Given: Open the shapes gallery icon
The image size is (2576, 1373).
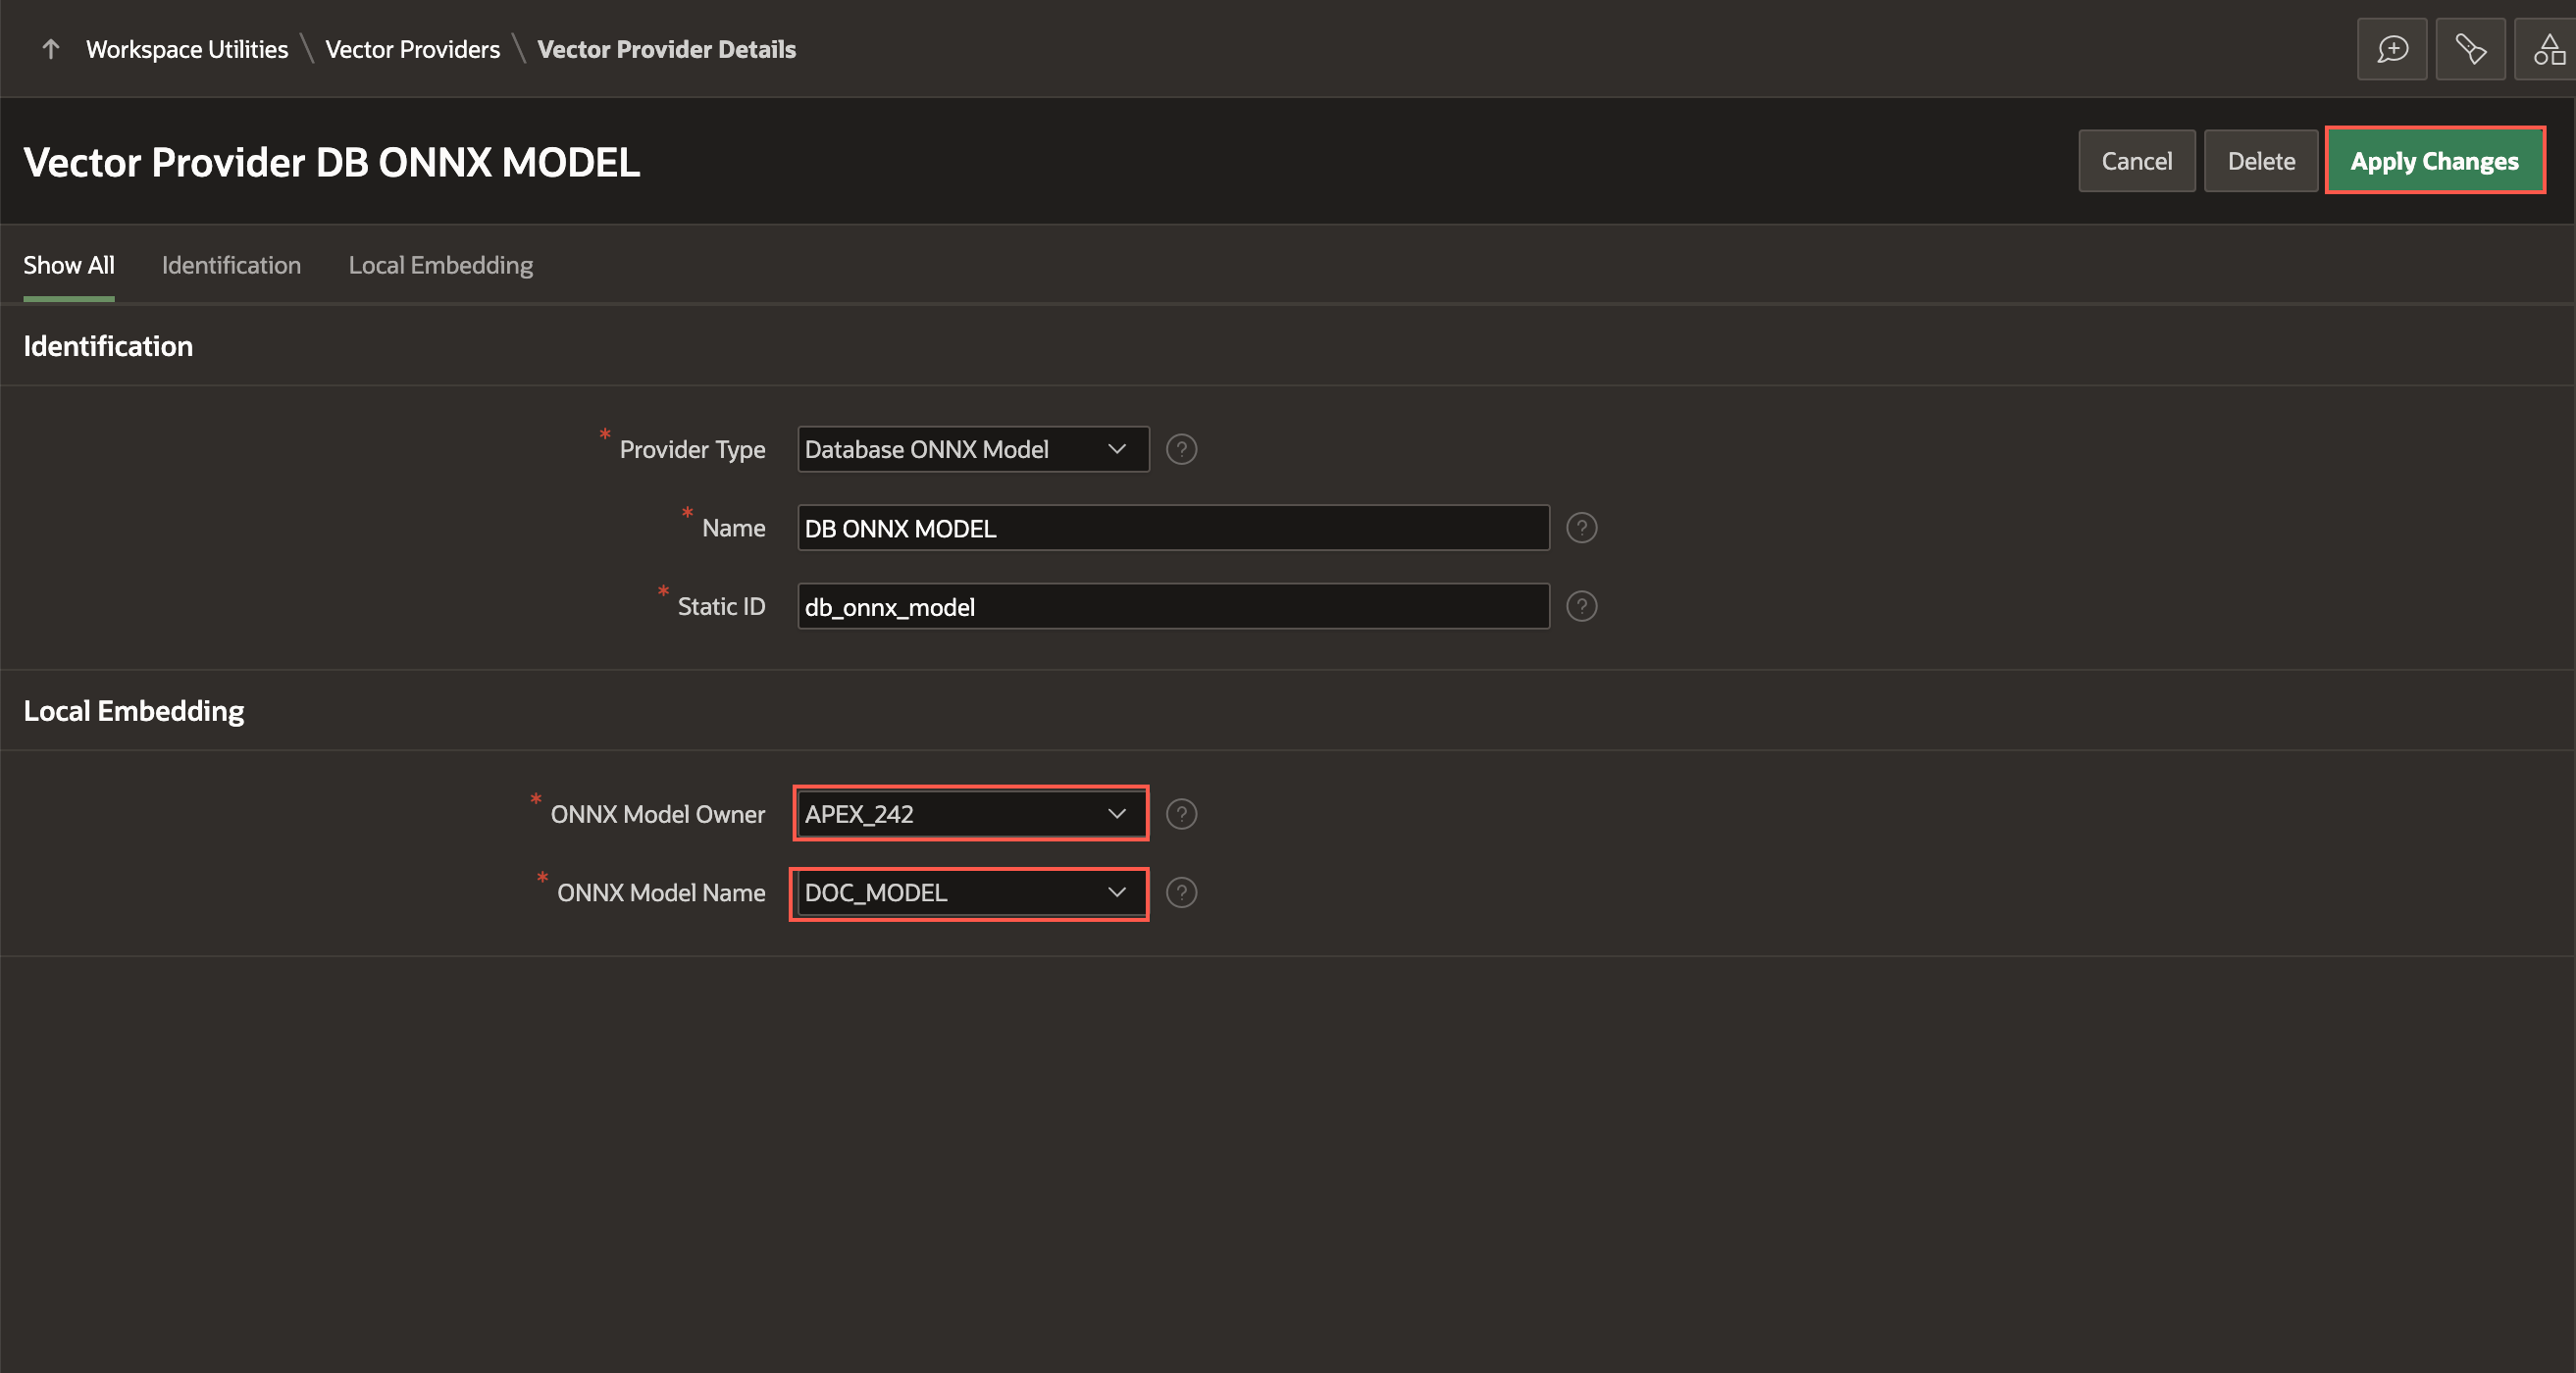Looking at the screenshot, I should coord(2548,49).
